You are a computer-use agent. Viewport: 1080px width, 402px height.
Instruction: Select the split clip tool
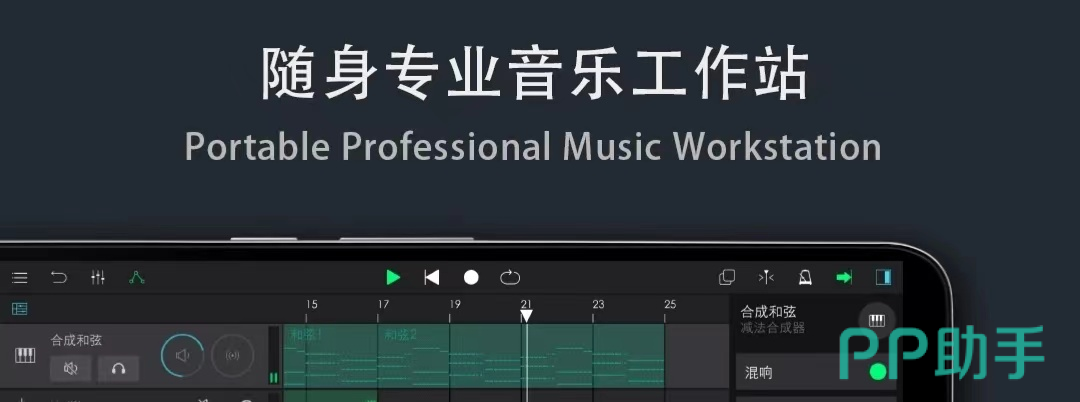(766, 277)
